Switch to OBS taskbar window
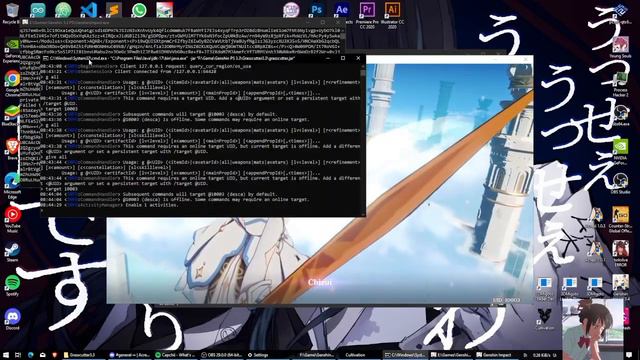Screen dimensions: 640x360 222,355
